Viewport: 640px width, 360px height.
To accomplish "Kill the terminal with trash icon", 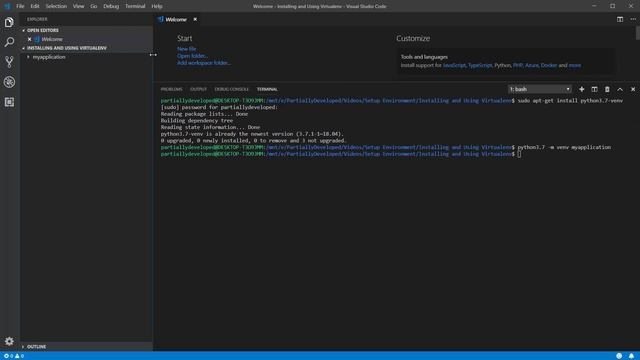I will coord(607,89).
